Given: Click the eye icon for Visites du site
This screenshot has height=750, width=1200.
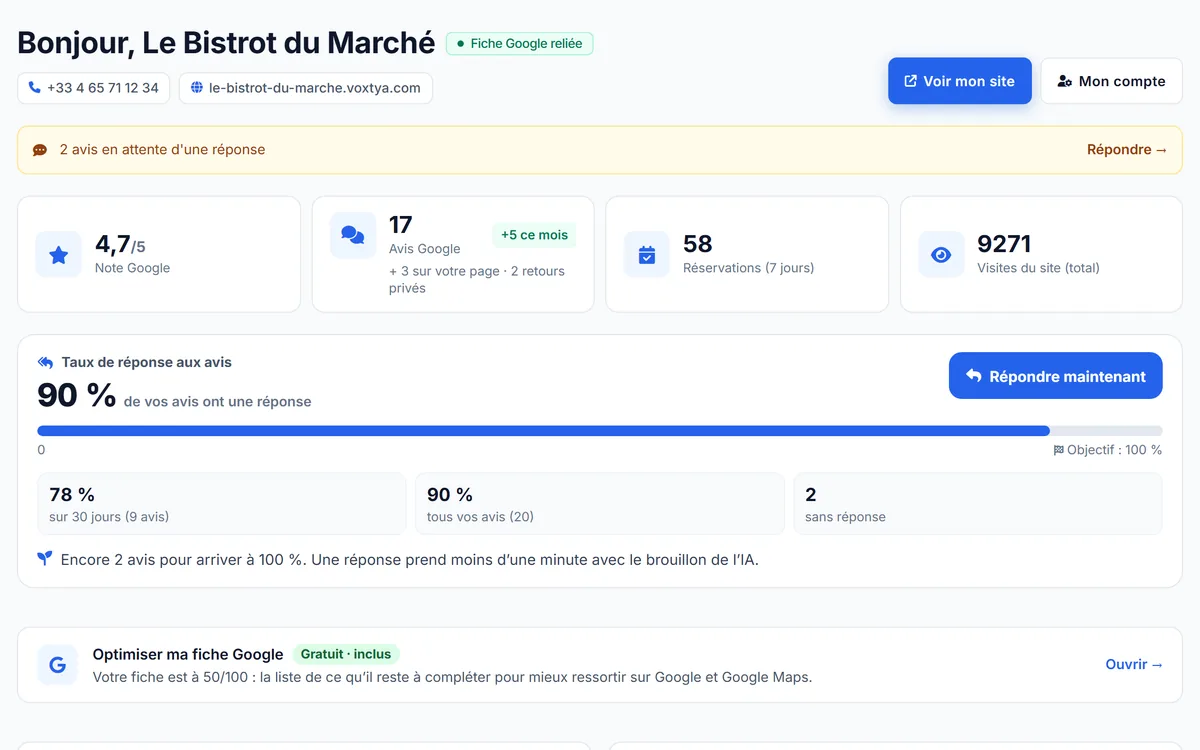Looking at the screenshot, I should click(941, 254).
